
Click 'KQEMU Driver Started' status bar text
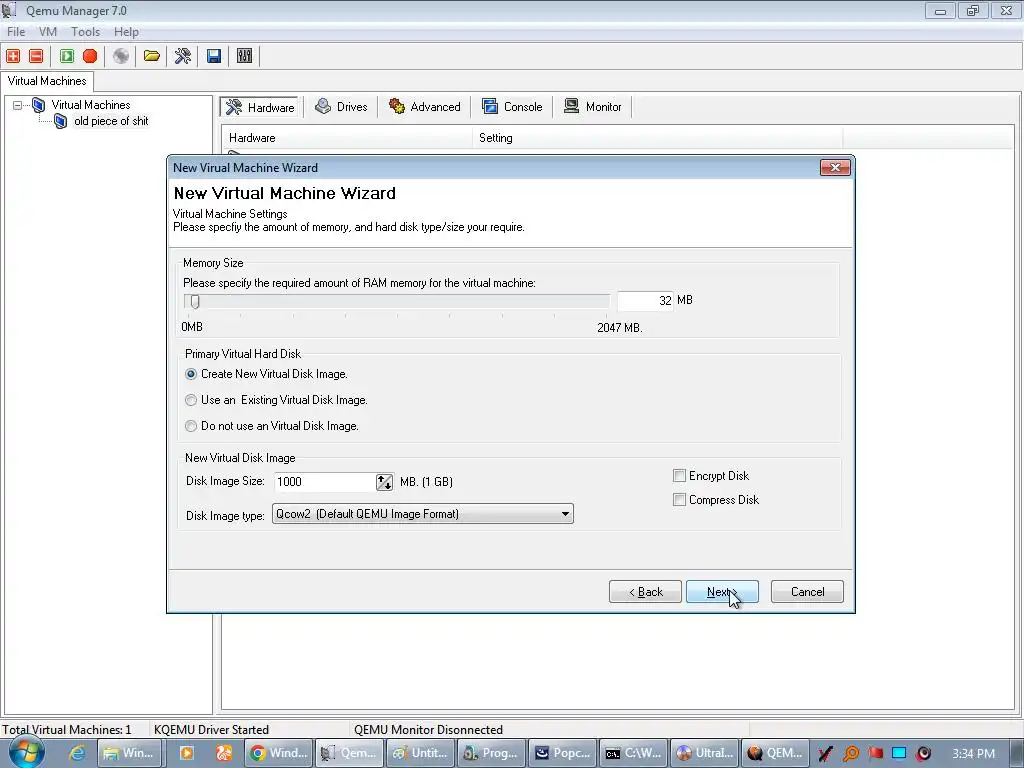pos(211,729)
